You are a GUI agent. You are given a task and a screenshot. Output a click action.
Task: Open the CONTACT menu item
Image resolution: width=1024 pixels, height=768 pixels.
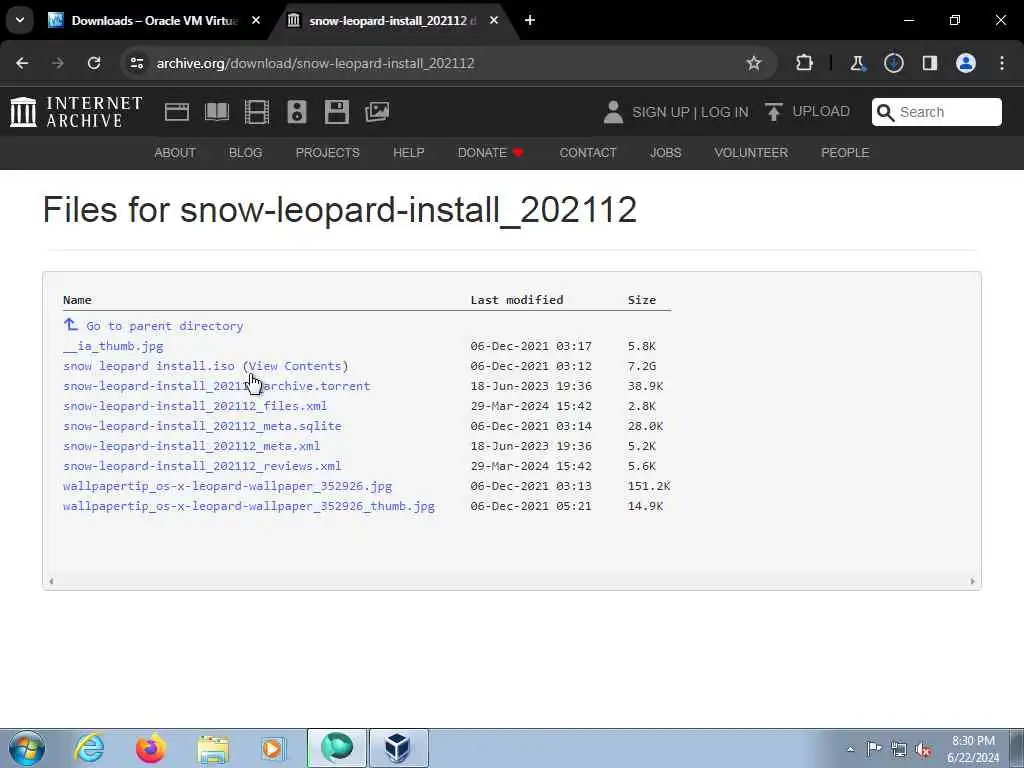588,153
